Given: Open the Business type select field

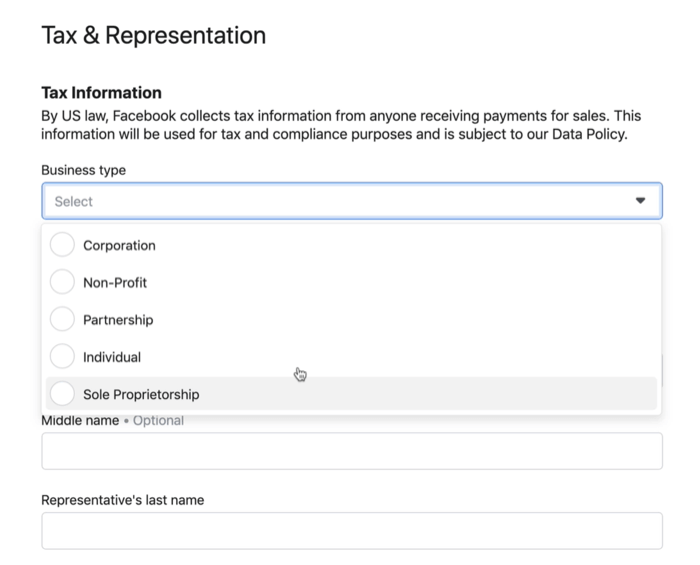Looking at the screenshot, I should point(340,201).
